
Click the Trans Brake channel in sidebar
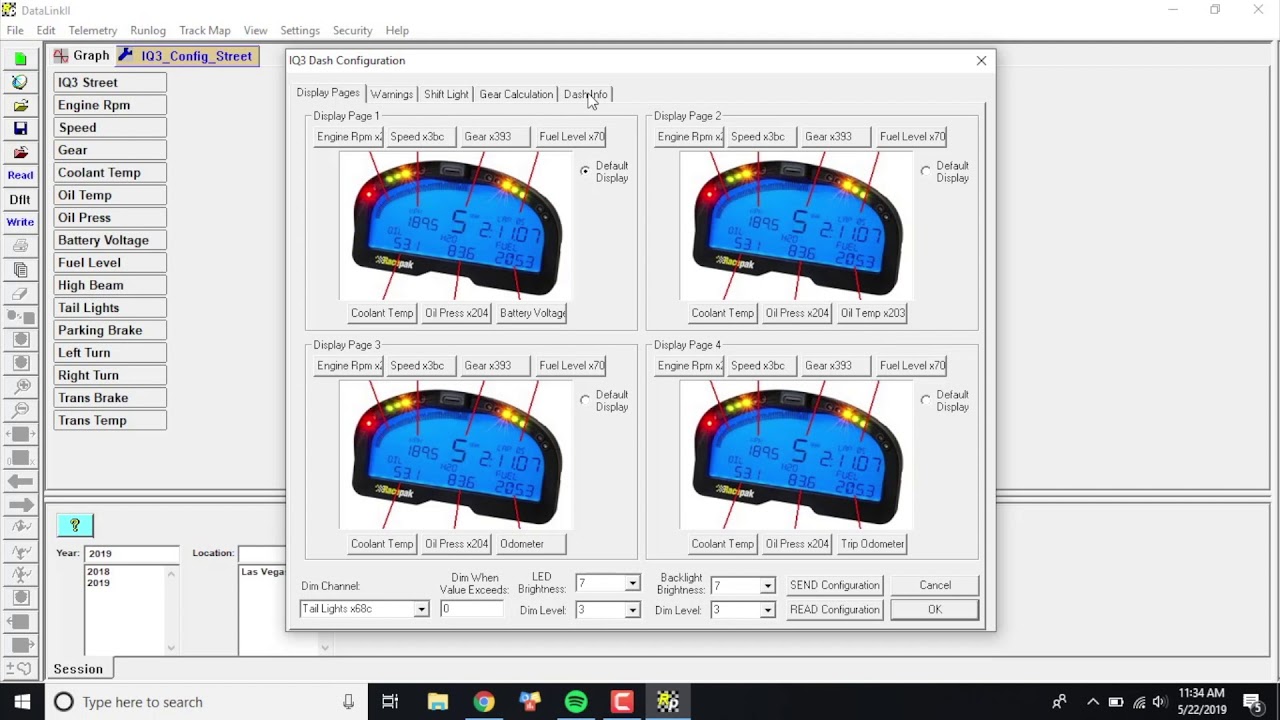coord(110,398)
